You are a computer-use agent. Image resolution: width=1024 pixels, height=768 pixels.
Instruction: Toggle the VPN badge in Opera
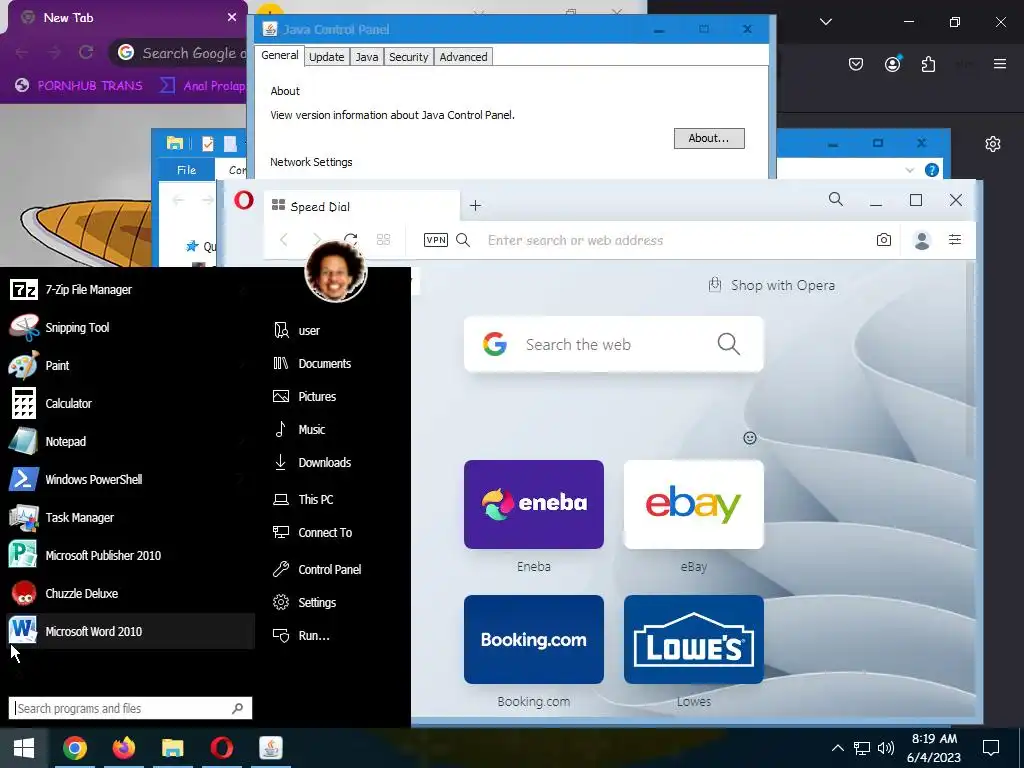coord(436,240)
